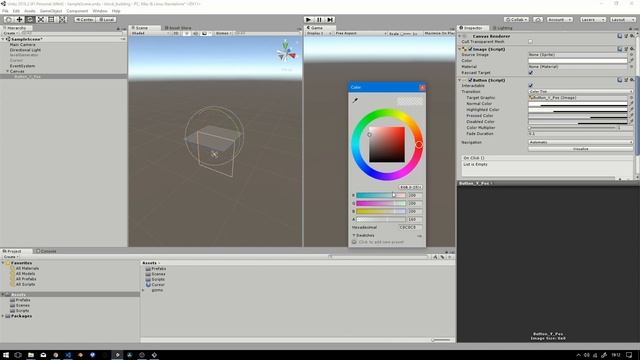Toggle Center pivot mode button

[x=84, y=19]
